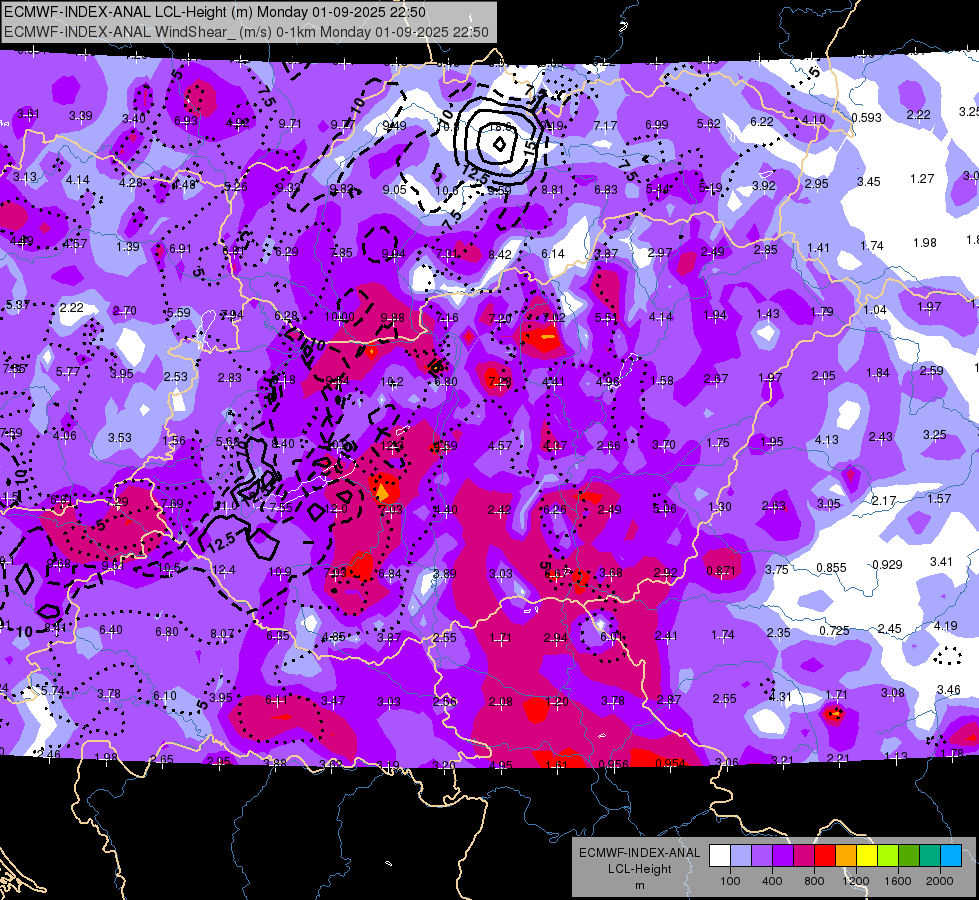Click the shear value 2.94
The height and width of the screenshot is (900, 979).
click(556, 638)
